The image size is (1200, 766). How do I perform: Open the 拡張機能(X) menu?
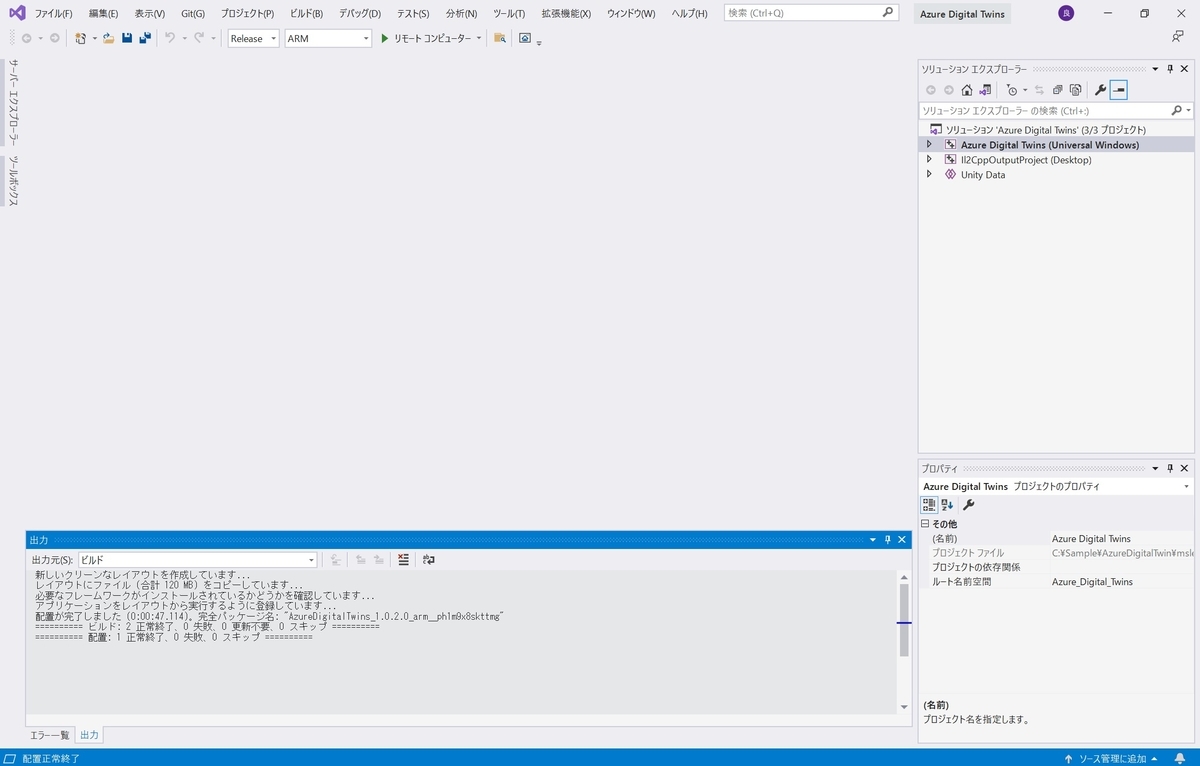[x=566, y=13]
